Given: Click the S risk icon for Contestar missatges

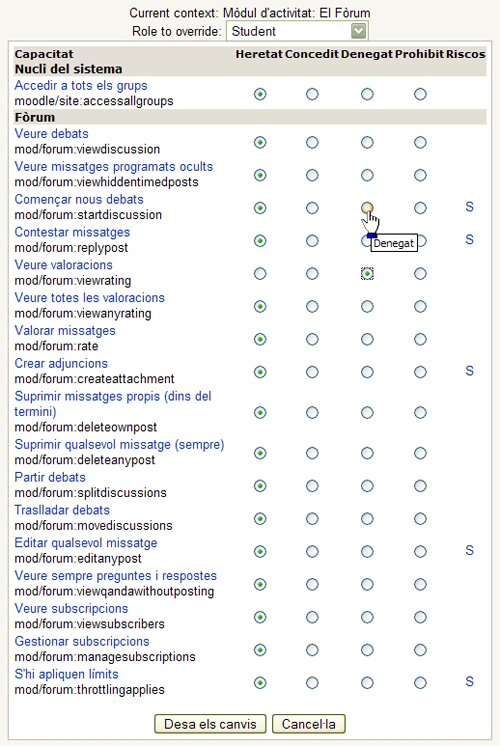Looking at the screenshot, I should point(469,239).
